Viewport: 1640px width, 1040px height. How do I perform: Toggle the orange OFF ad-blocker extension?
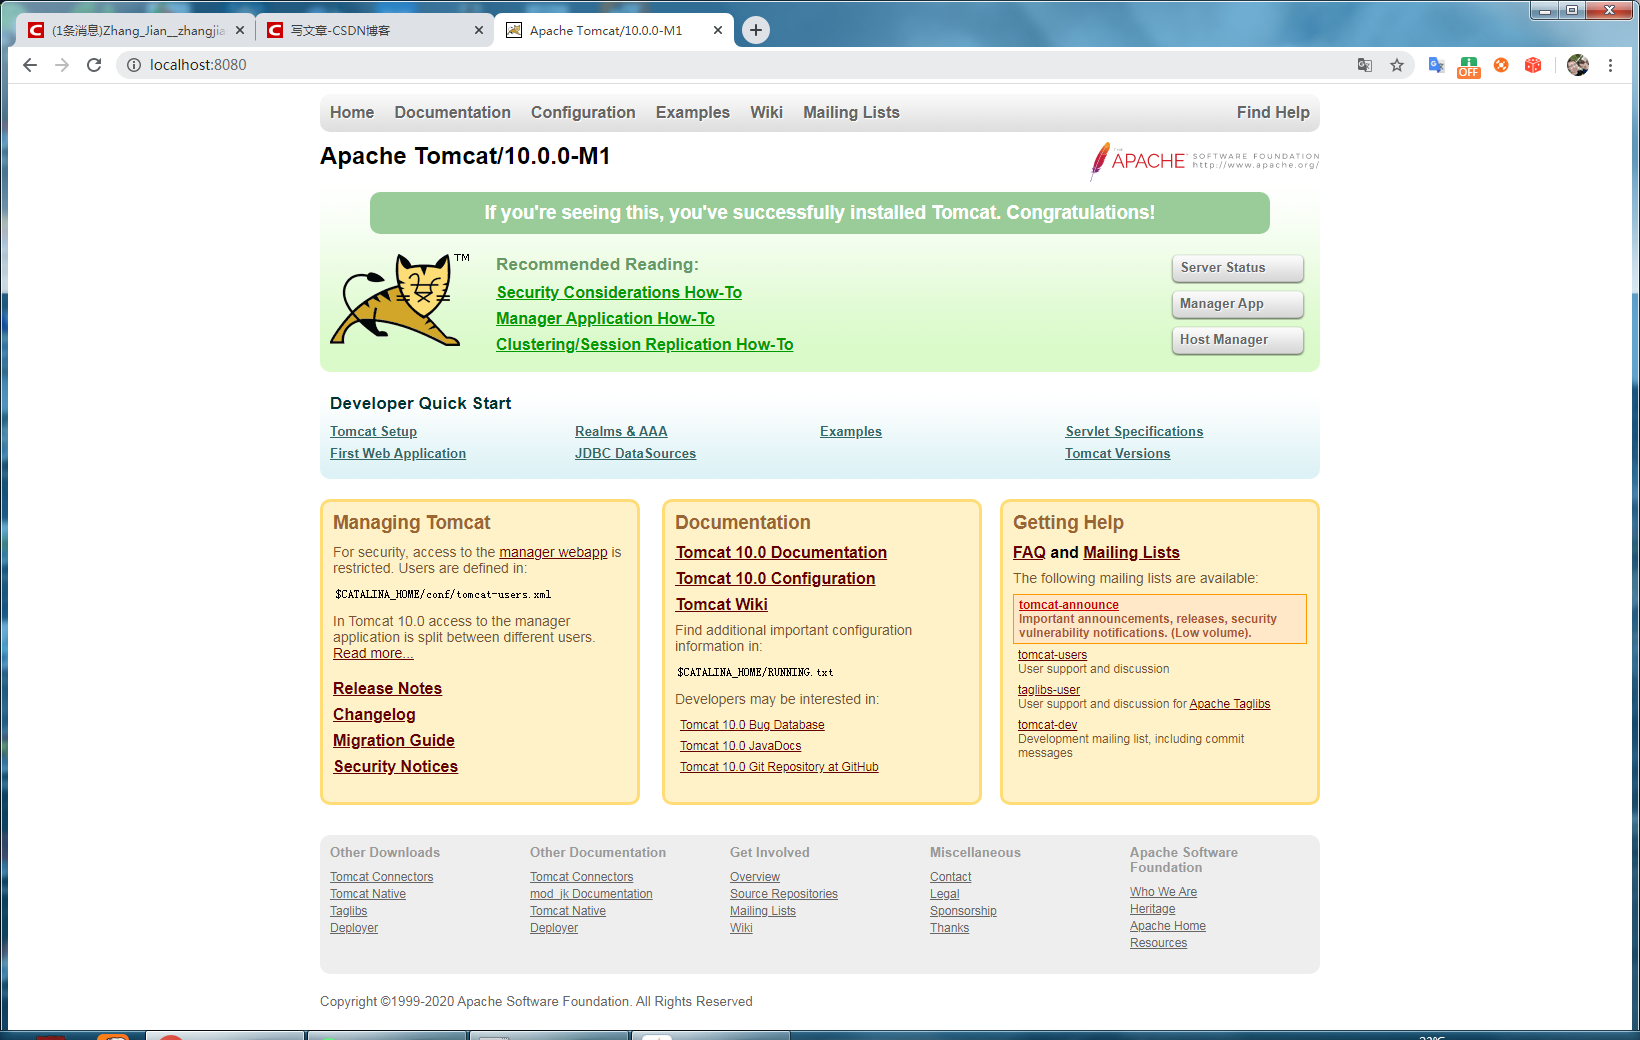[x=1468, y=65]
